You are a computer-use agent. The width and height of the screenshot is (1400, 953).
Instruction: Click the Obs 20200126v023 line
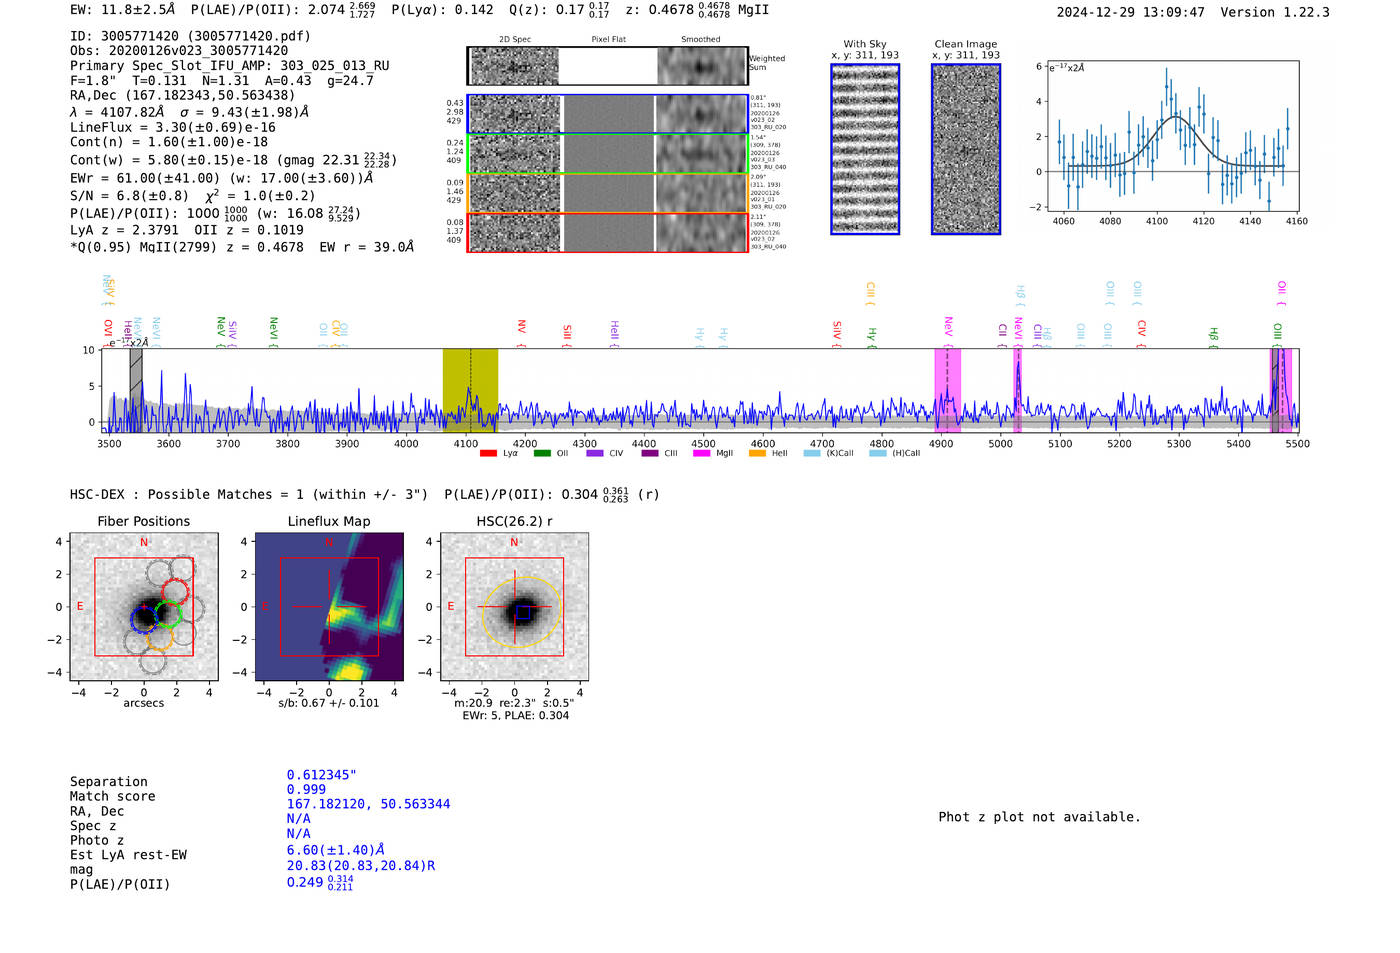click(x=179, y=51)
